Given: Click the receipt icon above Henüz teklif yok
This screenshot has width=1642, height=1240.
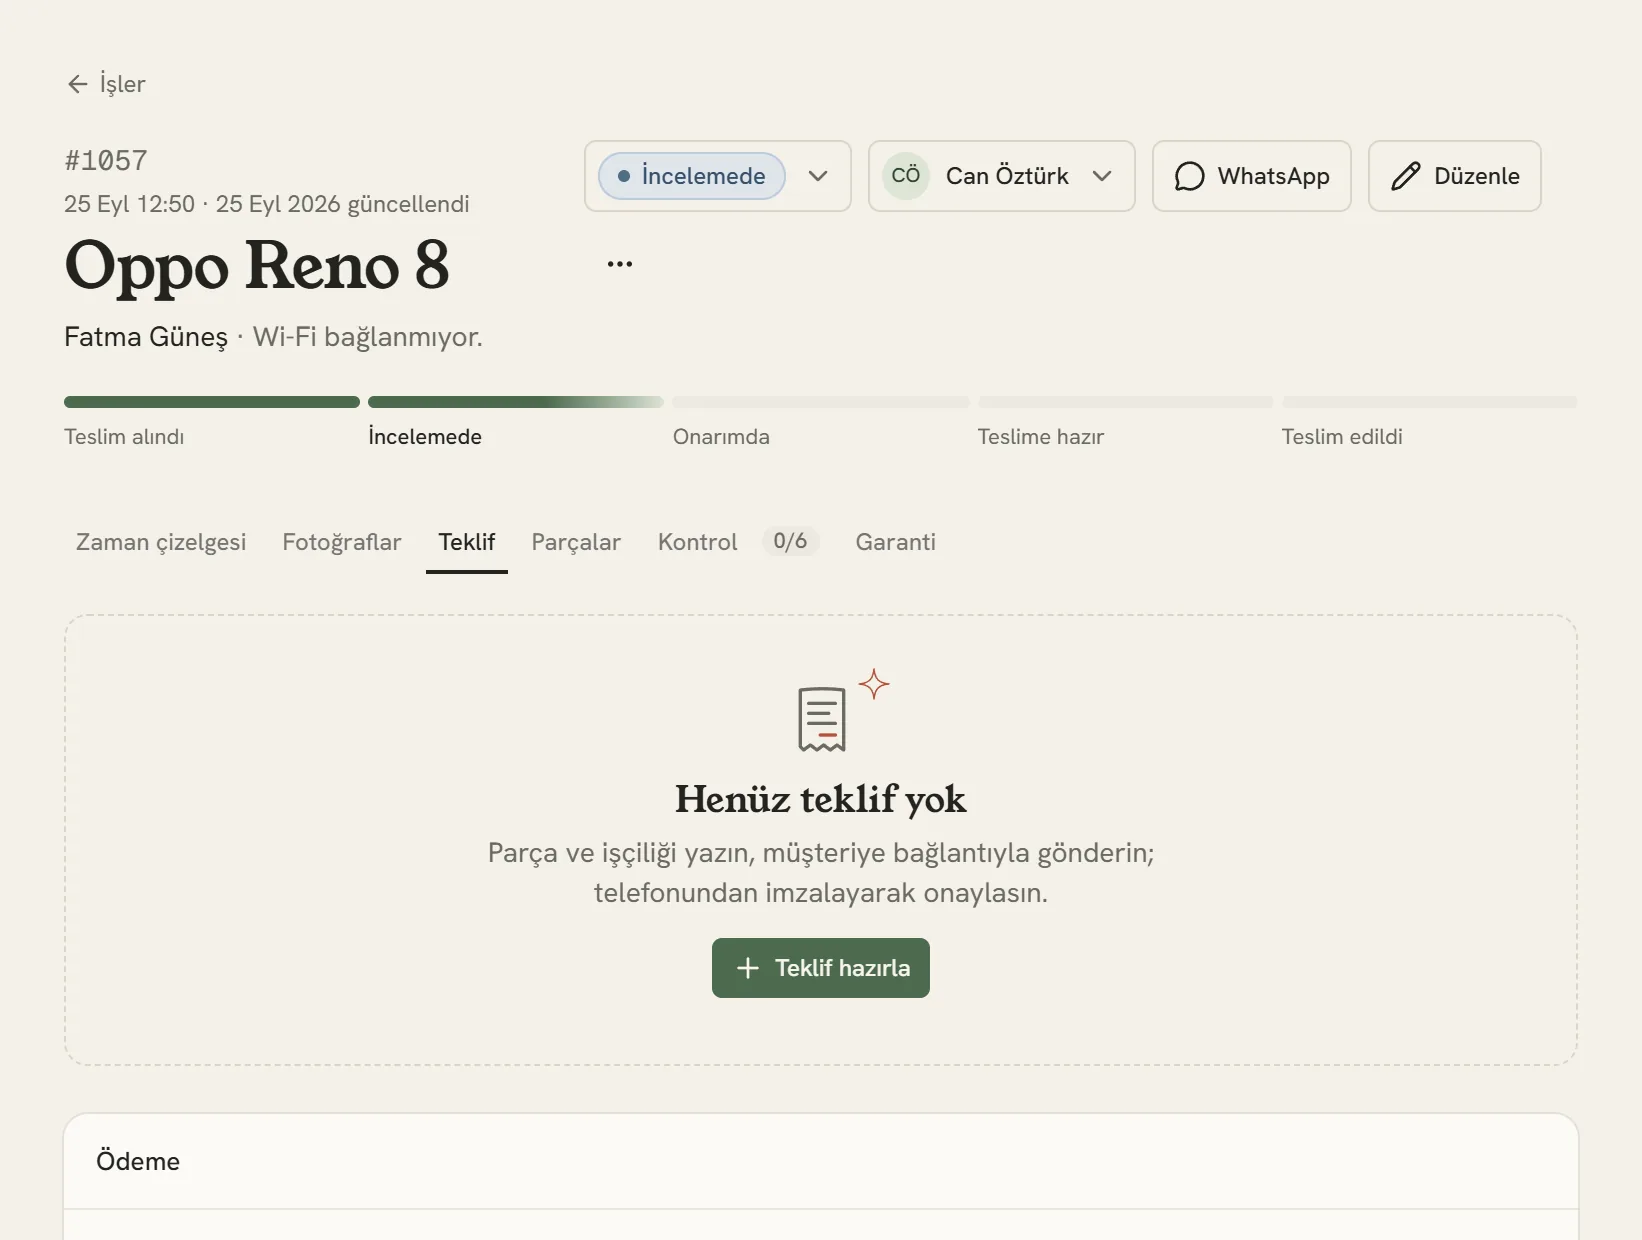Looking at the screenshot, I should coord(822,719).
